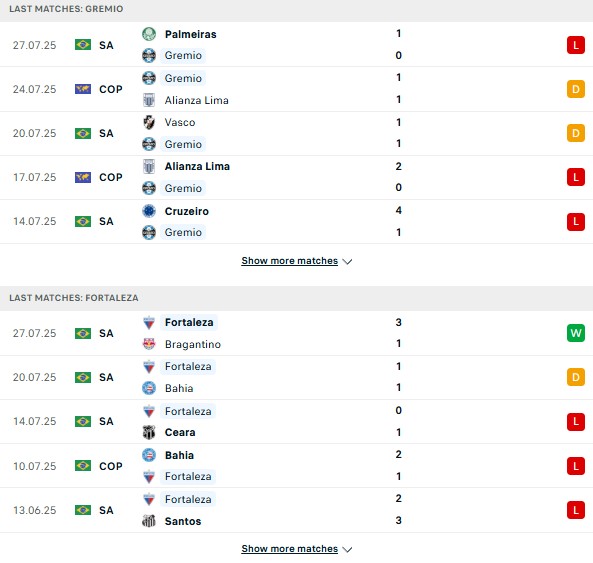Open the Bahia vs Fortaleza 10.07.25 match score
593x563 pixels.
(x=398, y=465)
